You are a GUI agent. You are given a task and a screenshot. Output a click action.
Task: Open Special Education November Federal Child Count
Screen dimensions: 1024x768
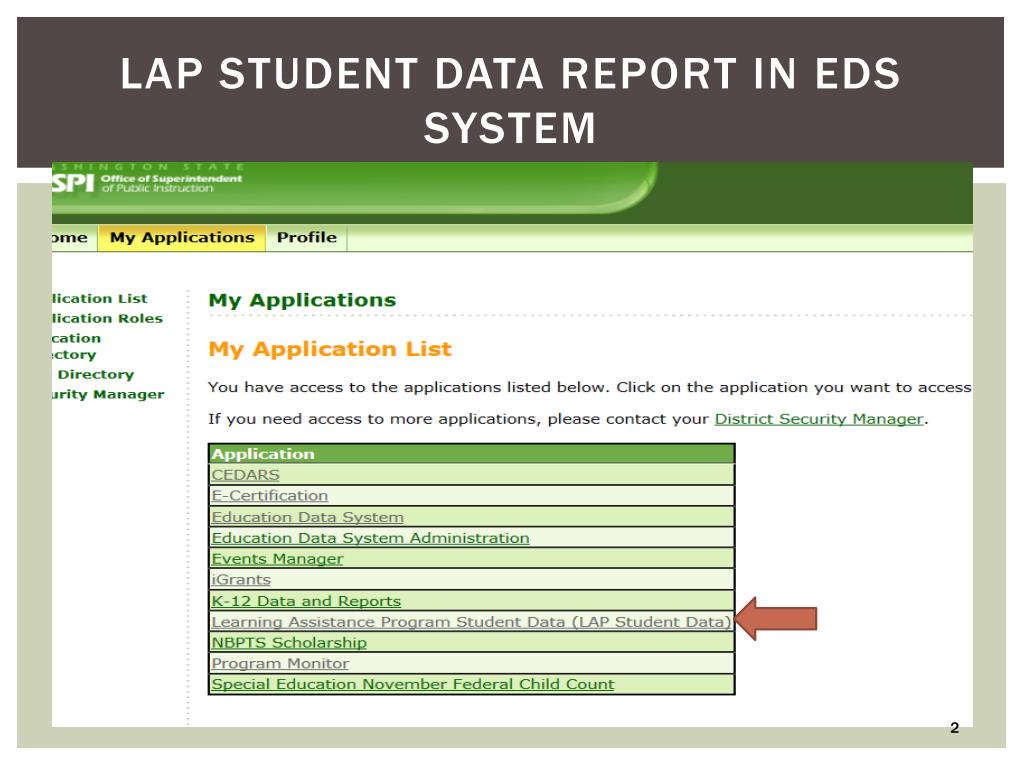coord(412,684)
